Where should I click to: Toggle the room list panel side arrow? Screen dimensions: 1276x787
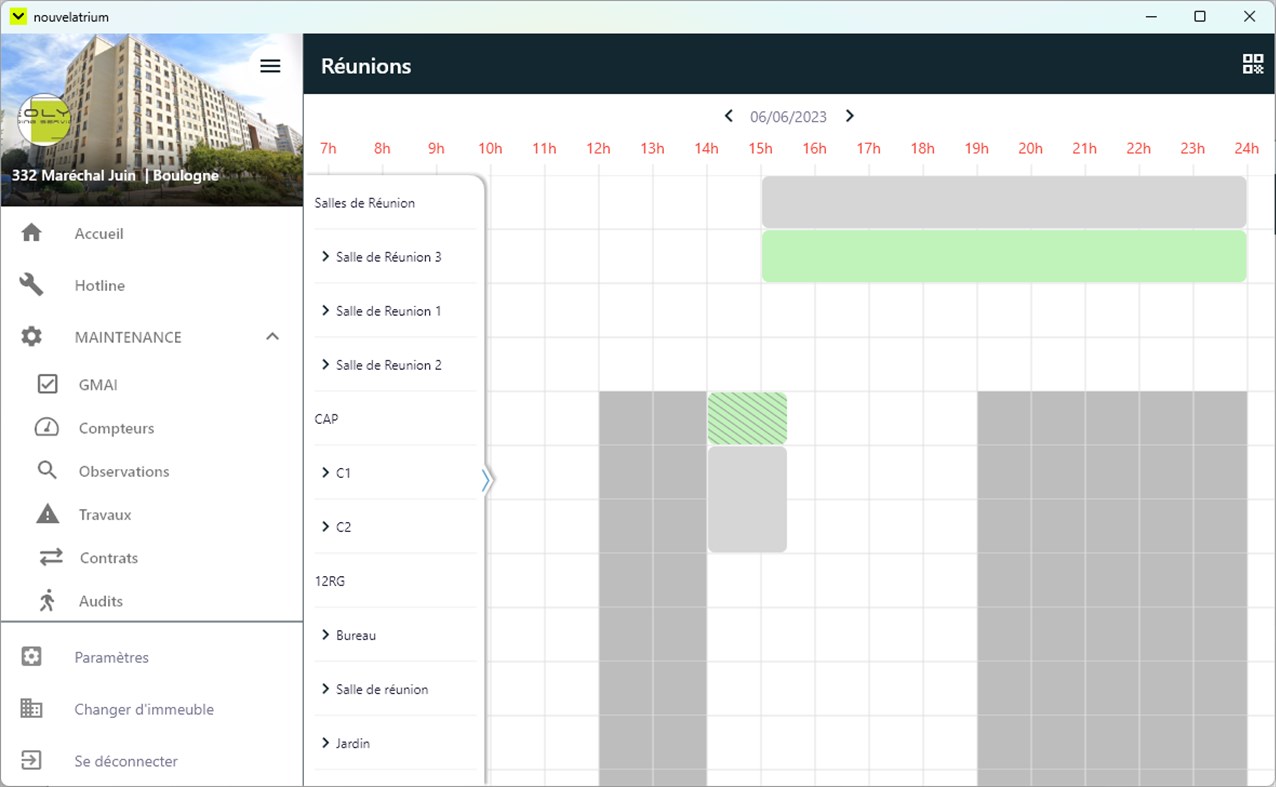pyautogui.click(x=487, y=481)
